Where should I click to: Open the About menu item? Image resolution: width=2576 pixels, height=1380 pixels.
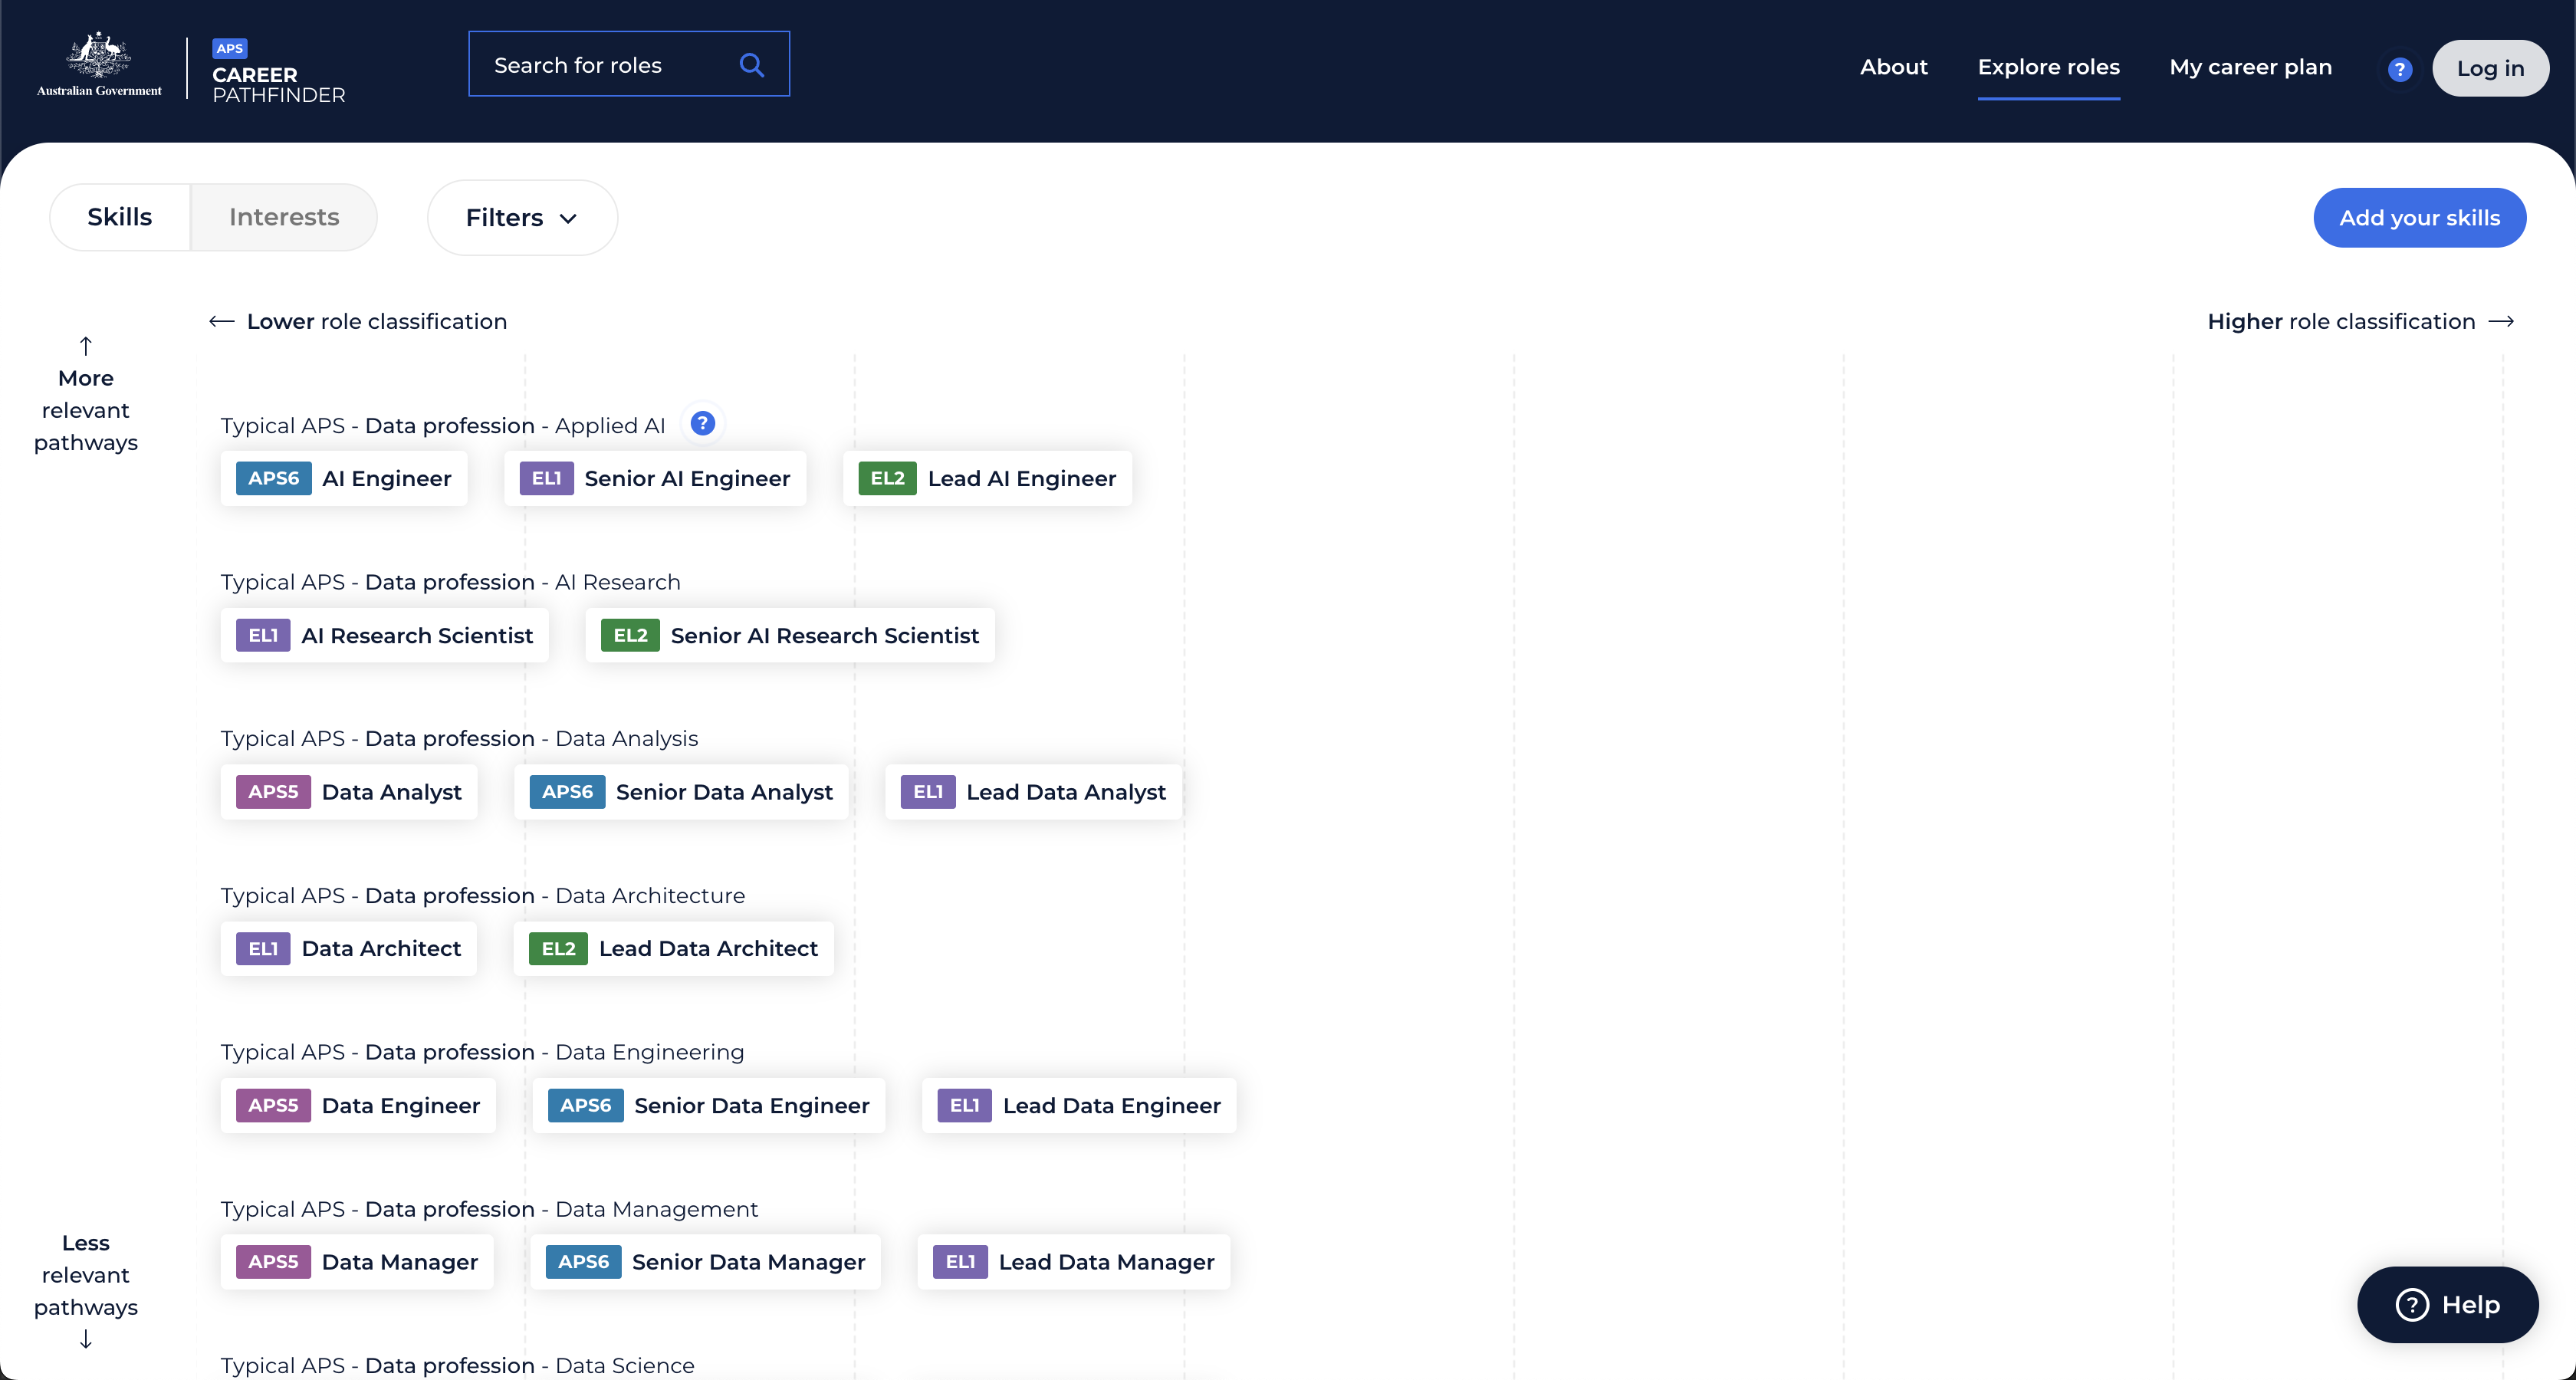click(1893, 67)
